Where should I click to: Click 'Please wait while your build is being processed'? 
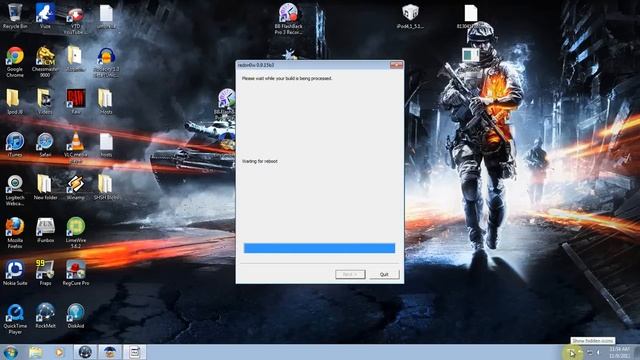(x=287, y=78)
